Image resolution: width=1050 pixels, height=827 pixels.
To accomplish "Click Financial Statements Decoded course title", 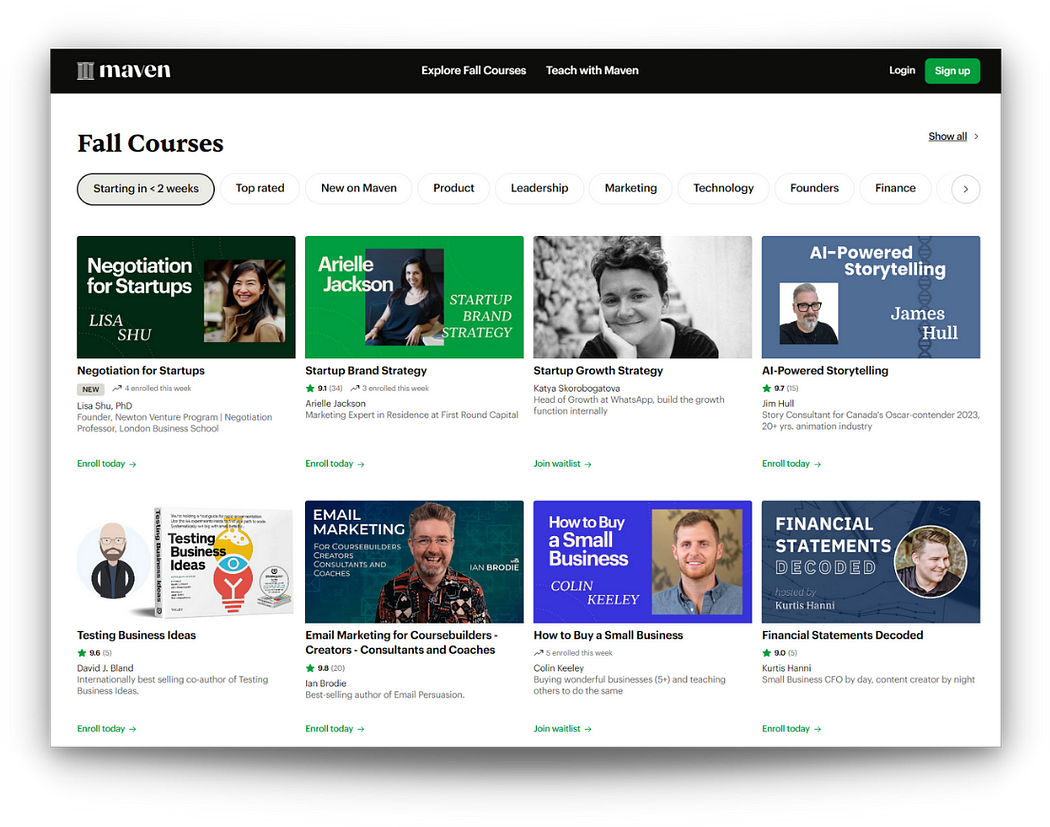I will point(842,635).
